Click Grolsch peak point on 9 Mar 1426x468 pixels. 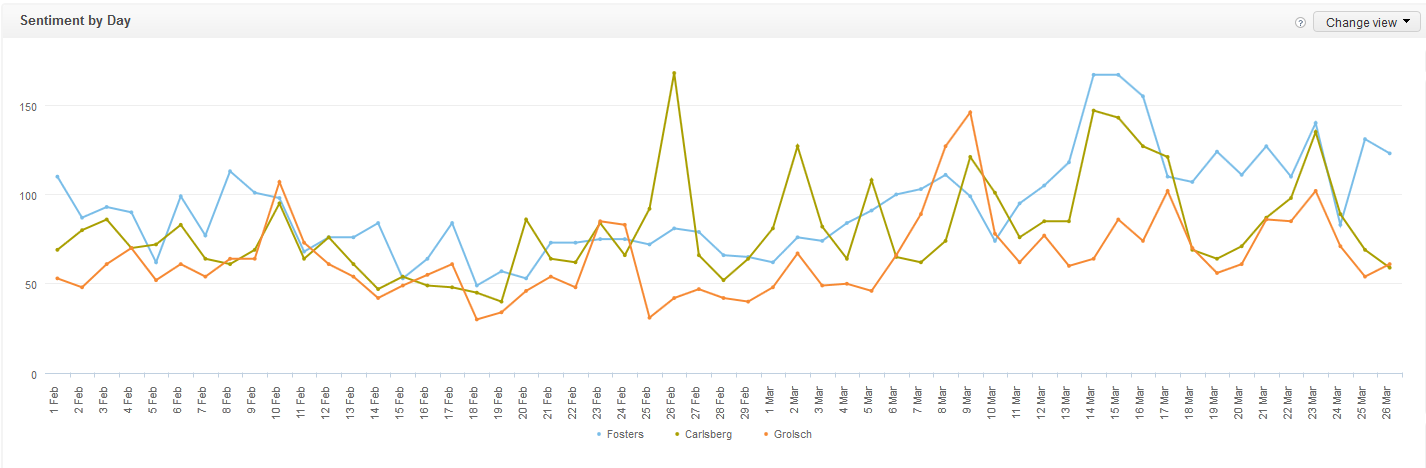[969, 112]
